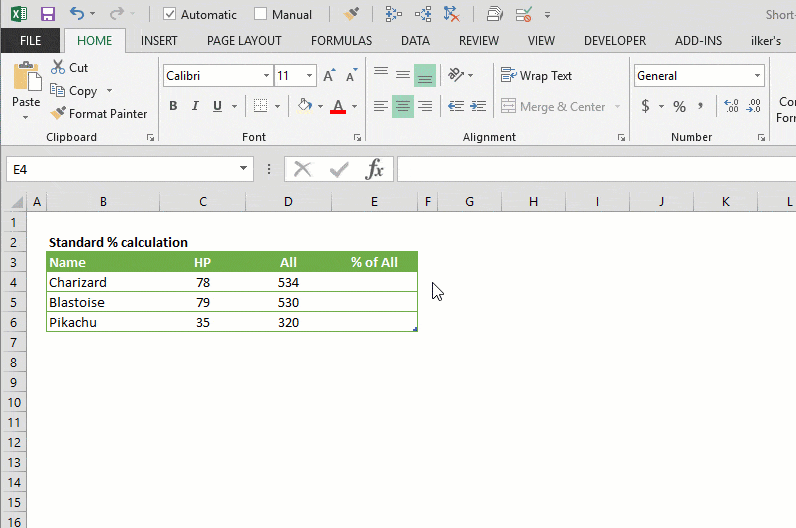Toggle Align Right

pos(425,106)
